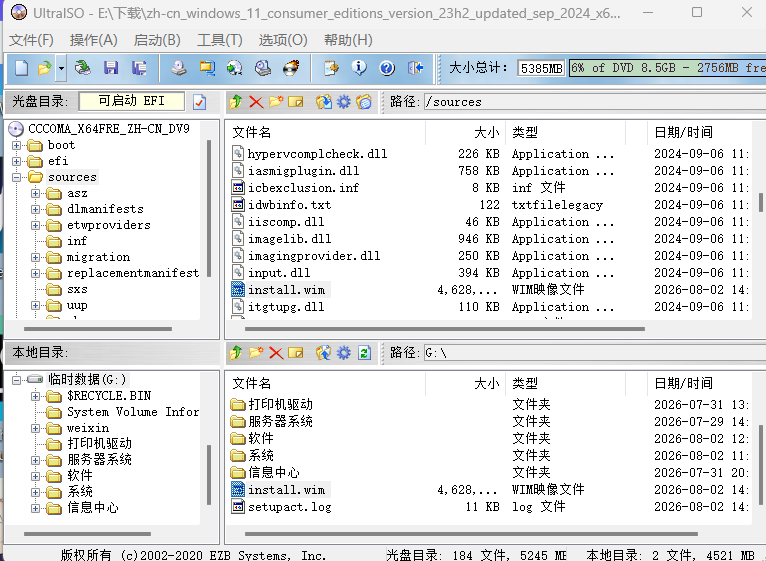Click the disc path field showing /sources
766x561 pixels.
595,102
